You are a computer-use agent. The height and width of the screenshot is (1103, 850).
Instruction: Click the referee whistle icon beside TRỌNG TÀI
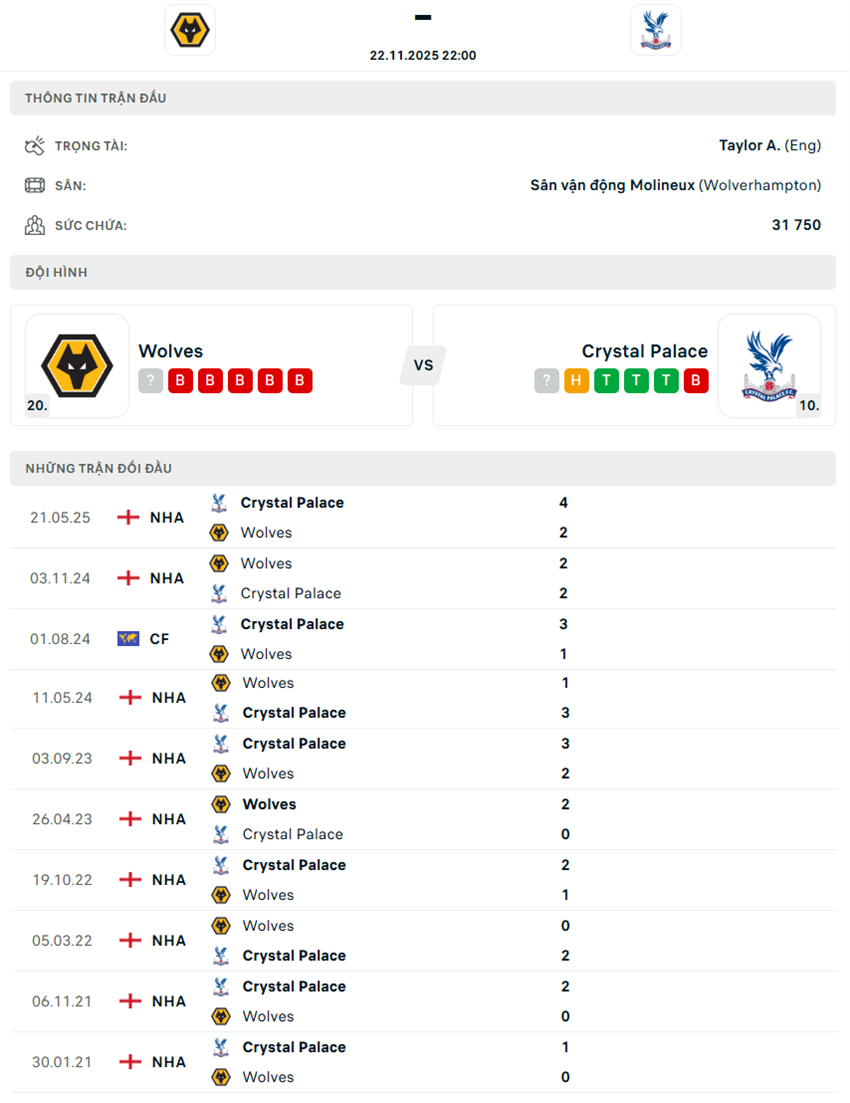coord(35,144)
